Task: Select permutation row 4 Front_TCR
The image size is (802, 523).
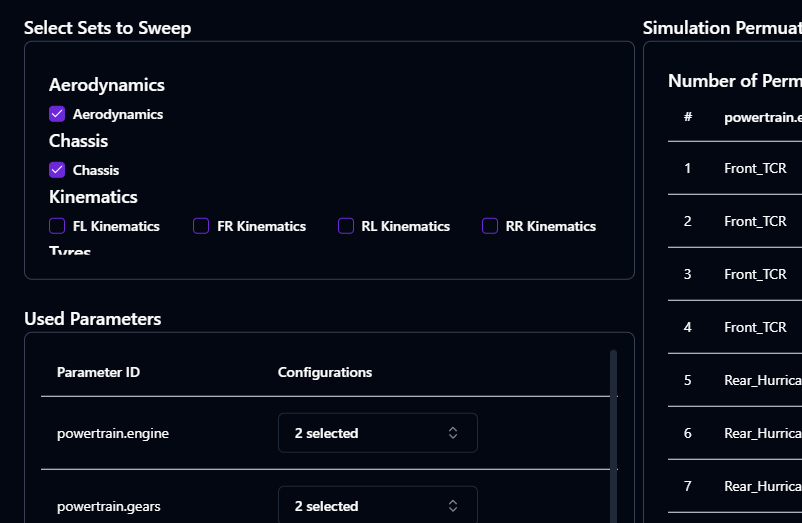Action: coord(735,327)
